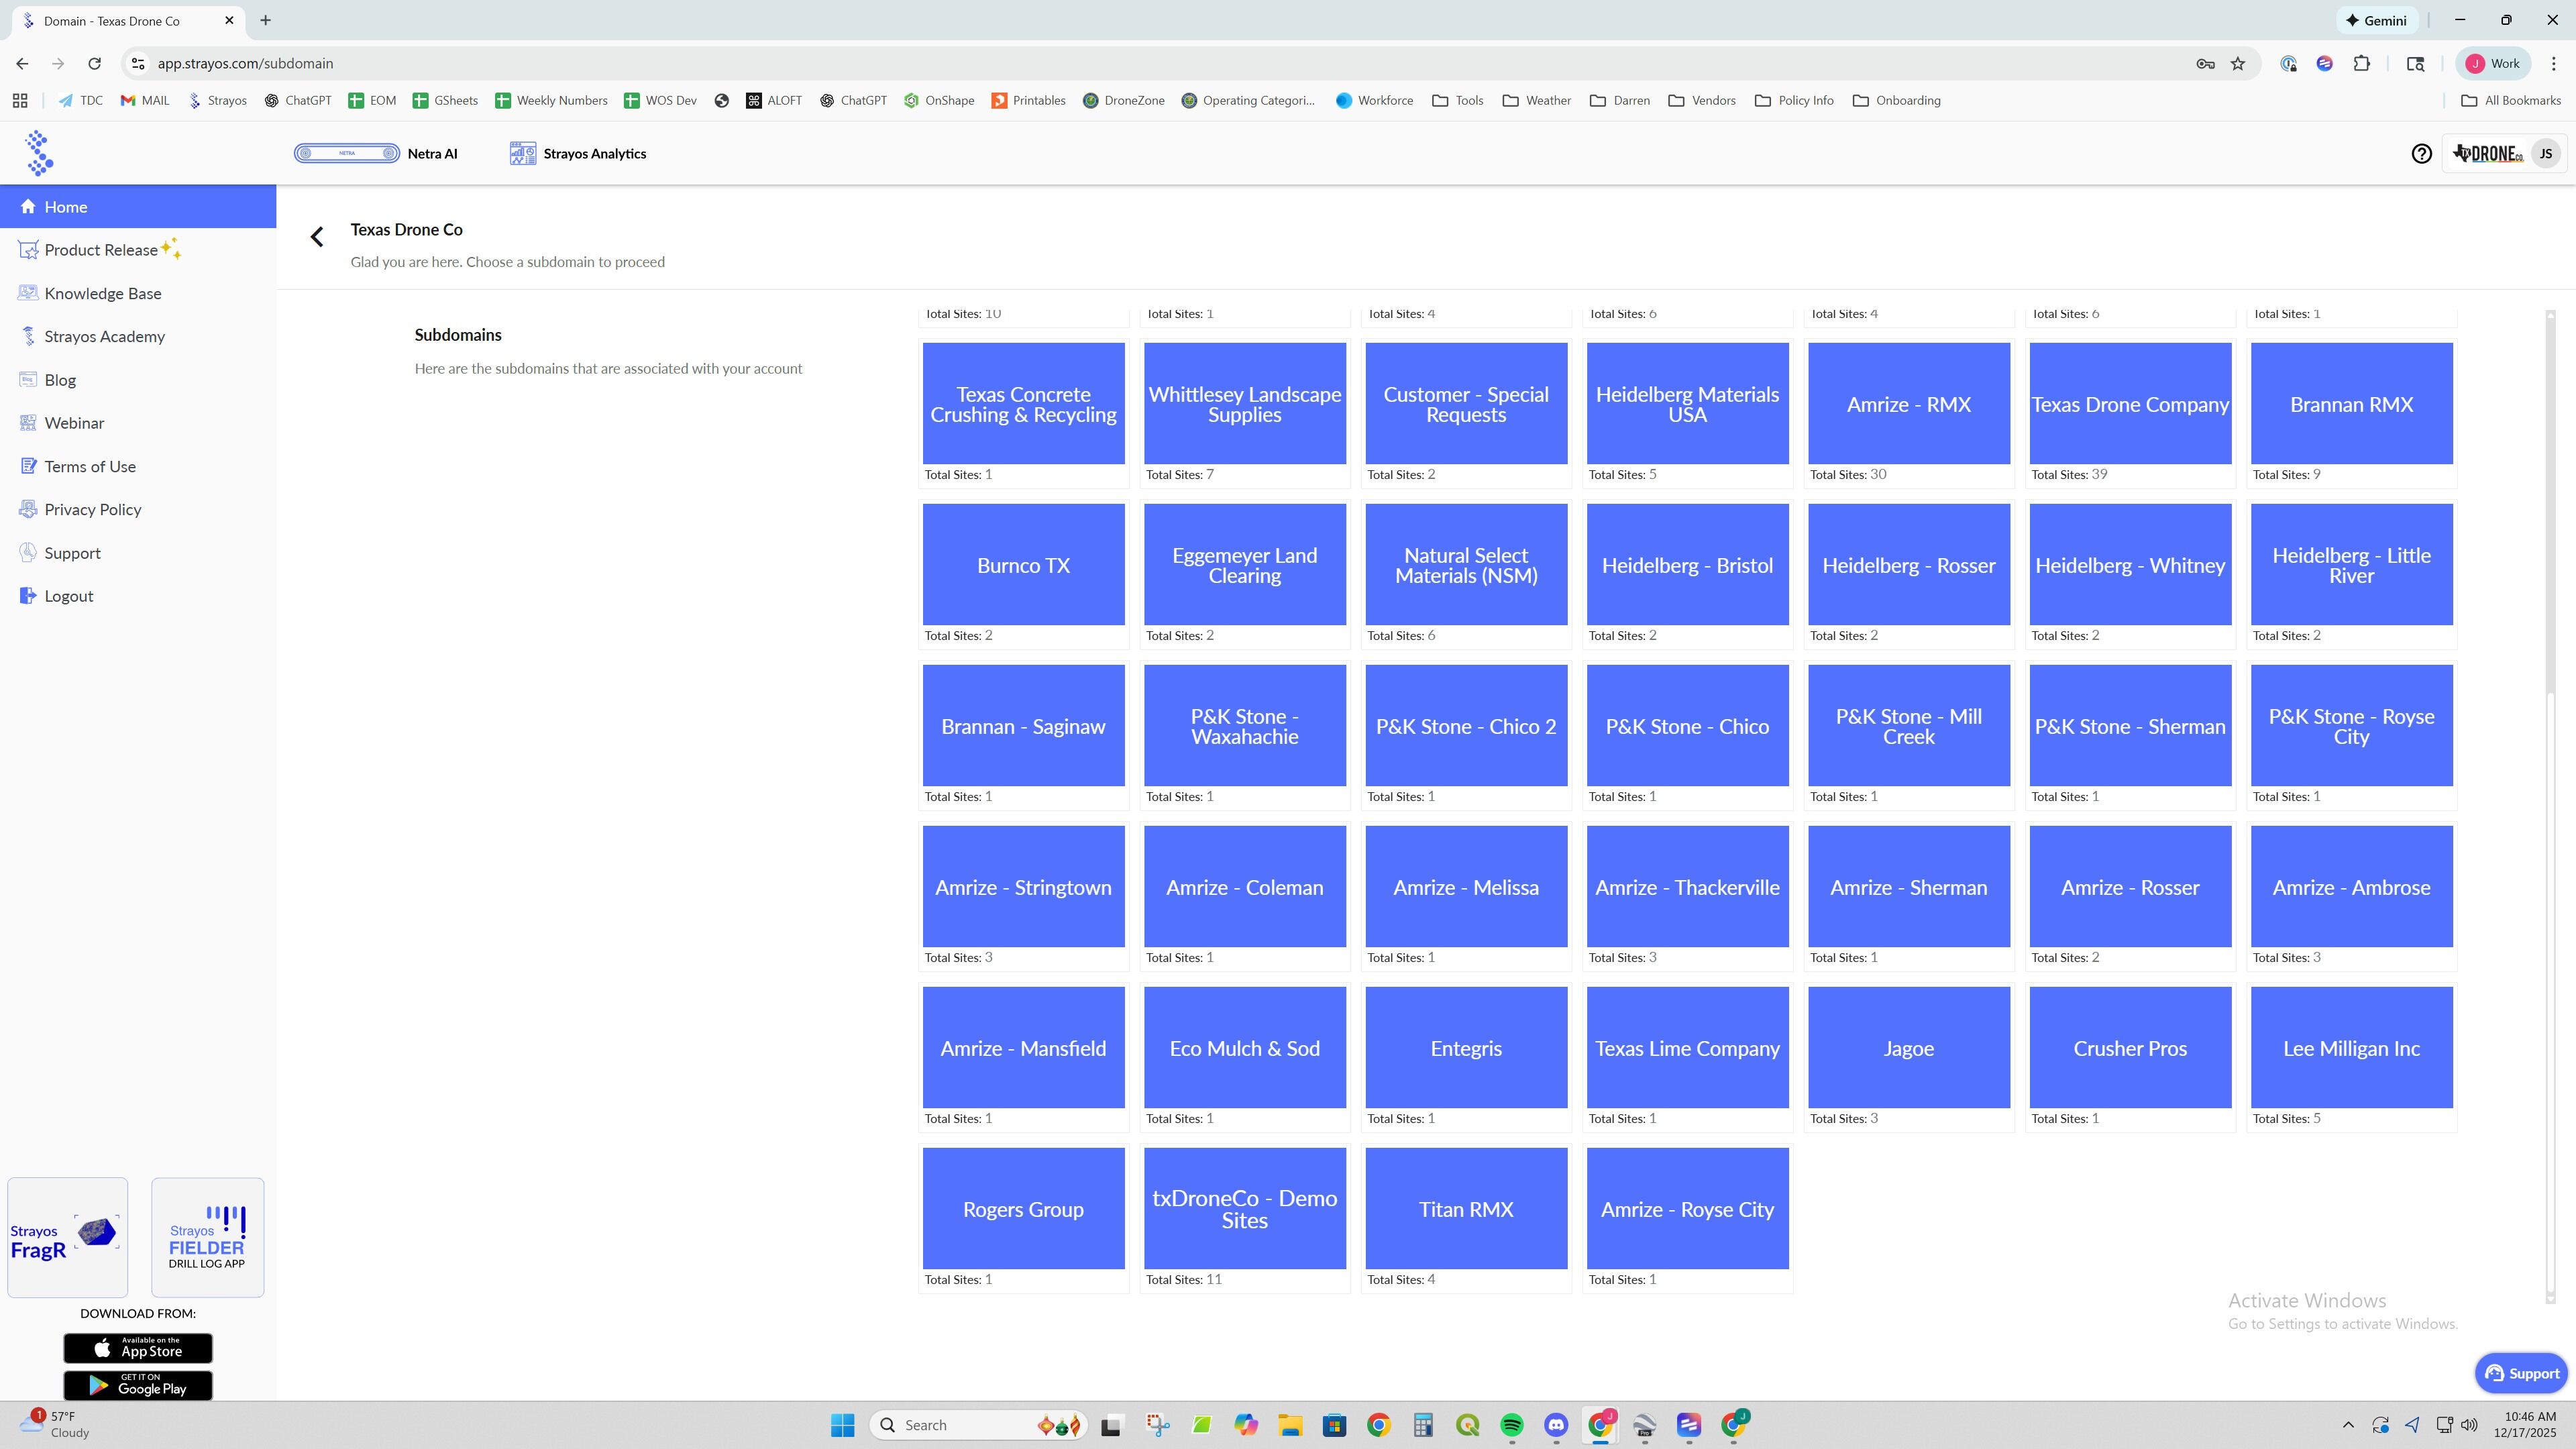
Task: Go back using the left chevron arrow
Action: [x=317, y=237]
